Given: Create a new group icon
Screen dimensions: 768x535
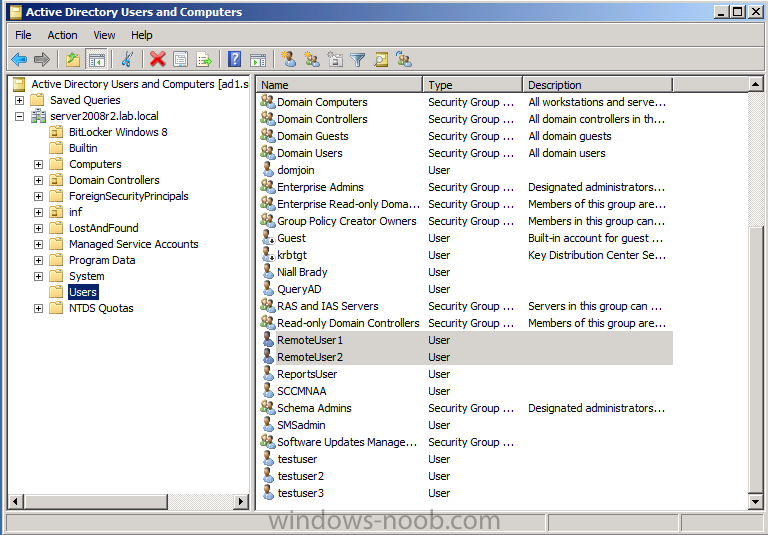Looking at the screenshot, I should coord(312,60).
